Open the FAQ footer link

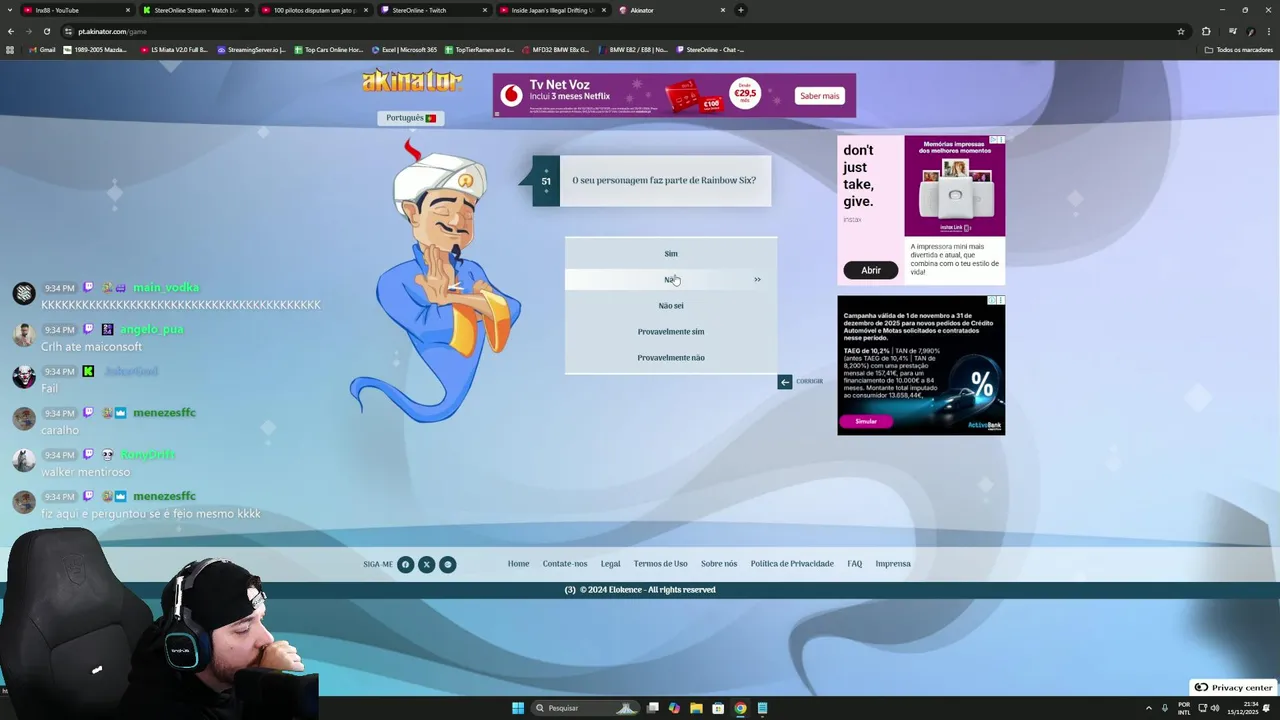tap(854, 564)
